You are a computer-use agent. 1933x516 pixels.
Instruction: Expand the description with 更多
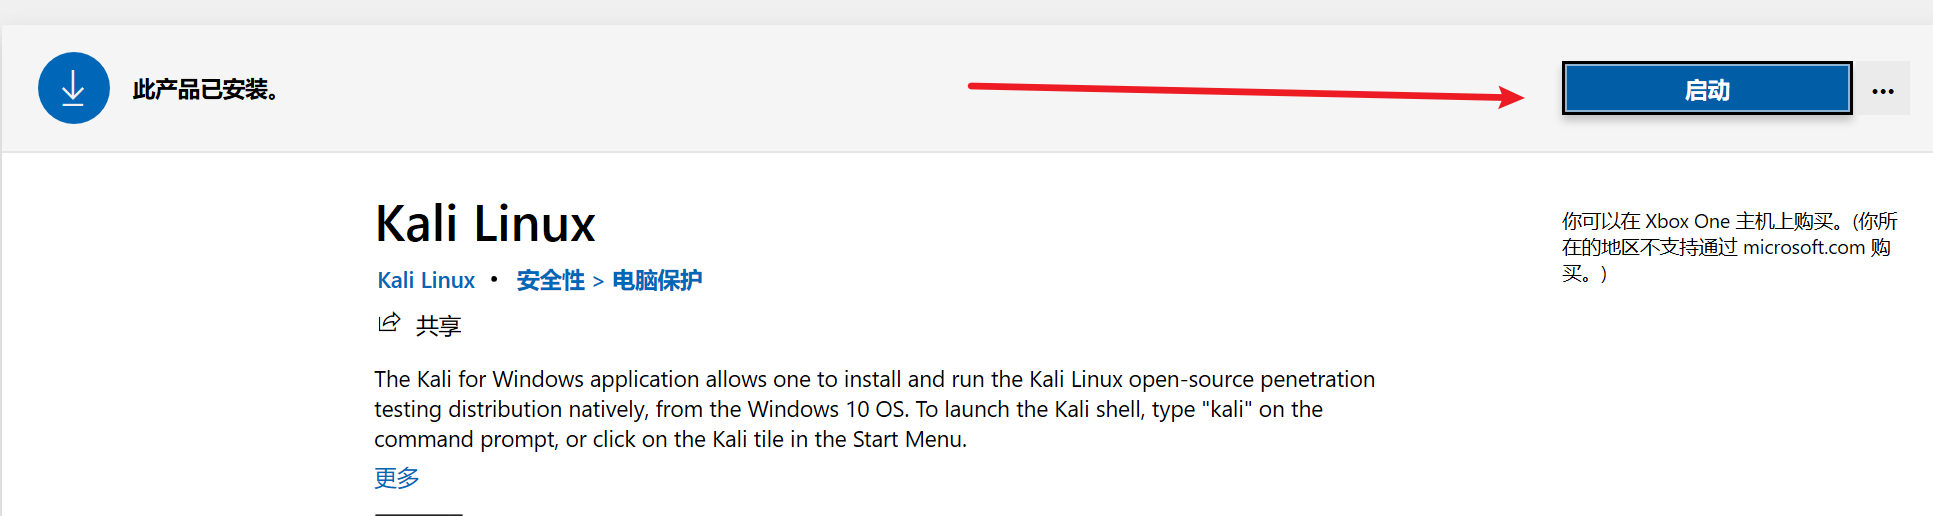(396, 477)
